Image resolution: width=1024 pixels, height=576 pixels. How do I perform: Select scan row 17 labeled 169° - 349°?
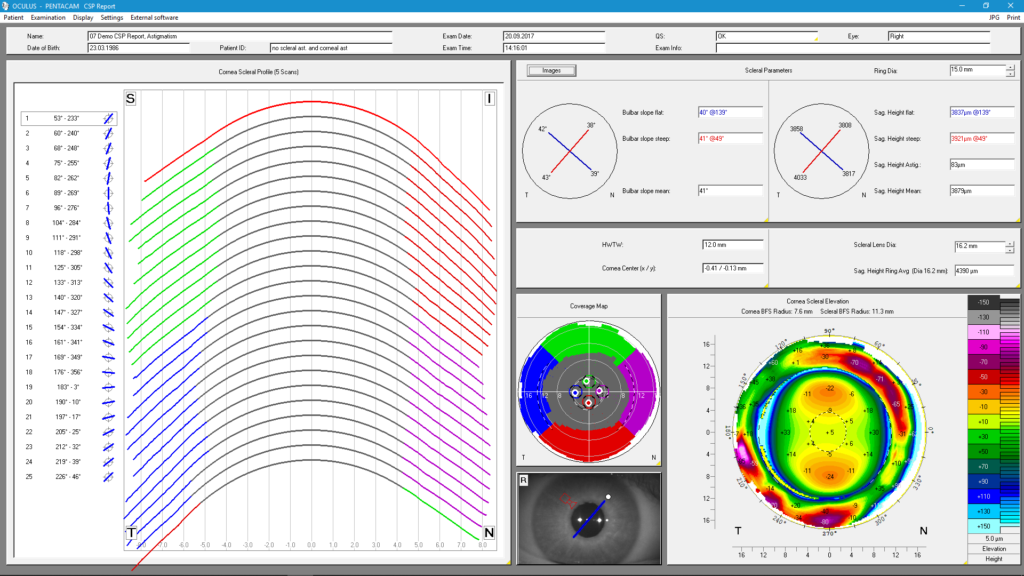(69, 357)
